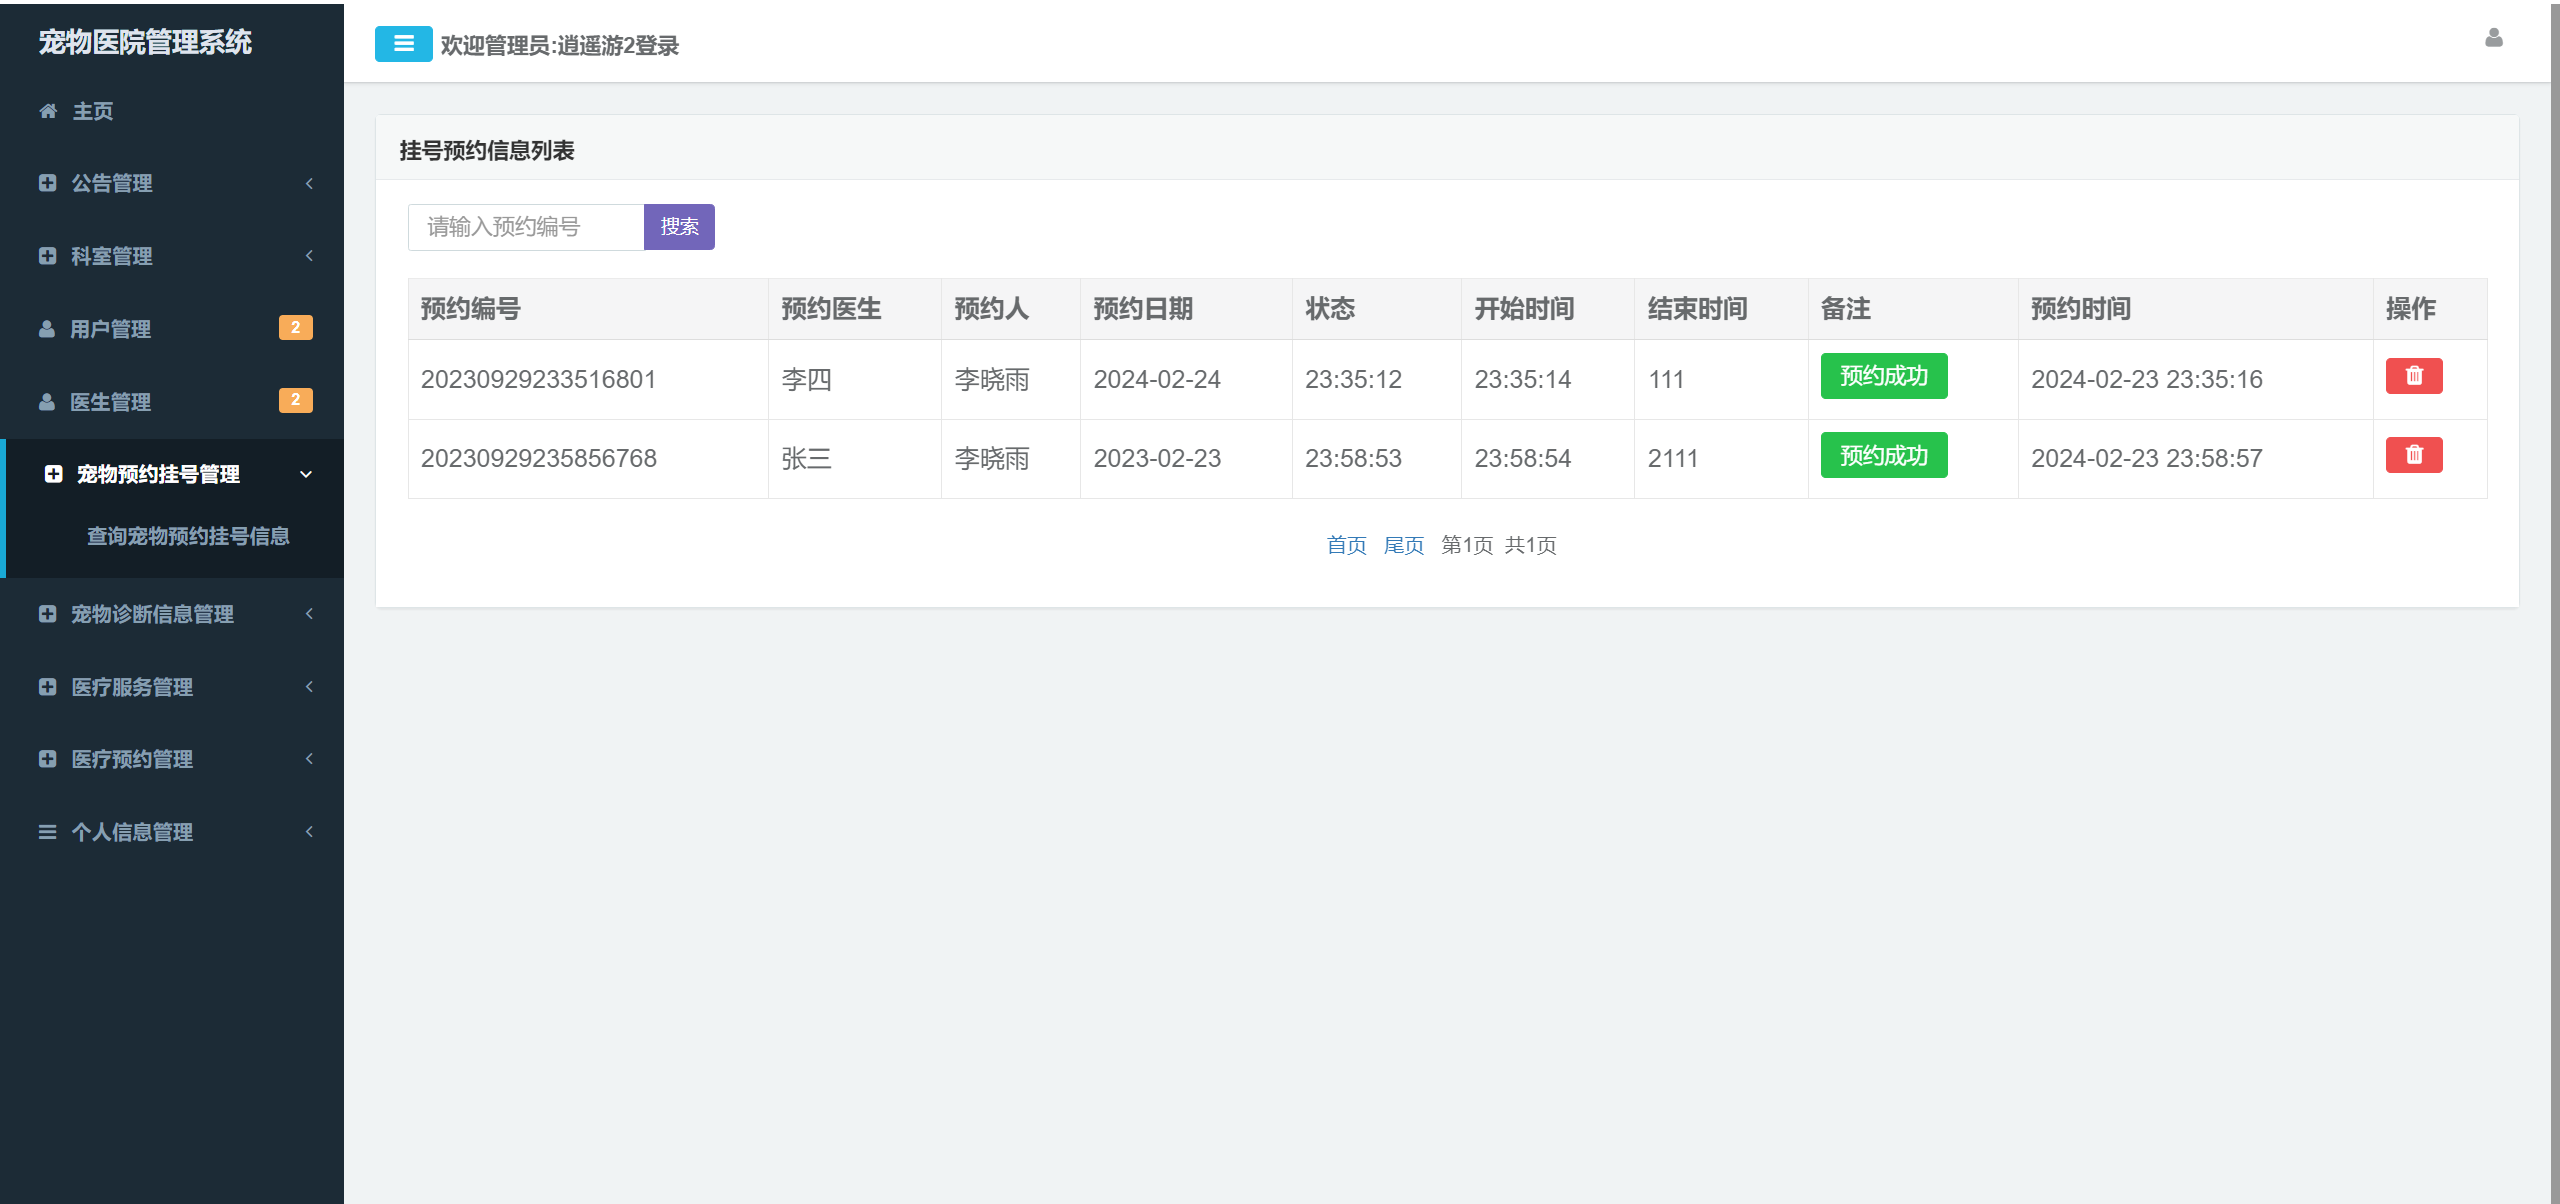
Task: Open the user profile icon at top right
Action: point(2493,40)
